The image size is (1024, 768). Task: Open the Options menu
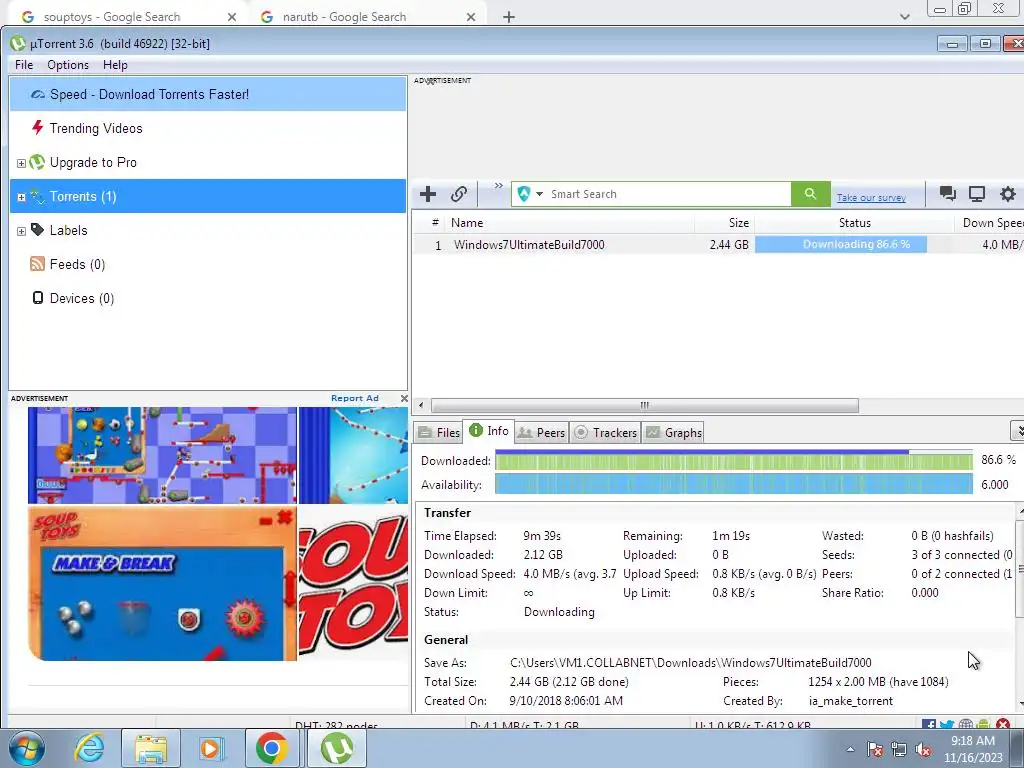click(68, 65)
